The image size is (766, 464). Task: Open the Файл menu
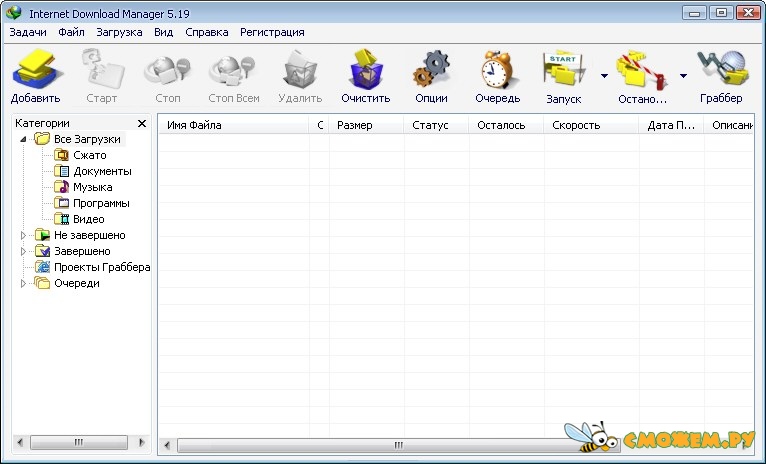[71, 32]
